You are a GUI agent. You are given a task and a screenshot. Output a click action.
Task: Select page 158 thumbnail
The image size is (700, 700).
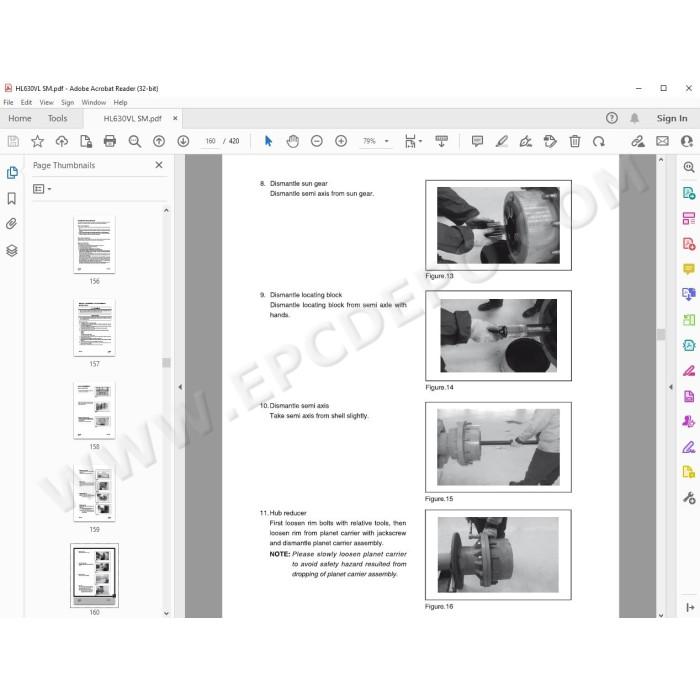tap(94, 411)
